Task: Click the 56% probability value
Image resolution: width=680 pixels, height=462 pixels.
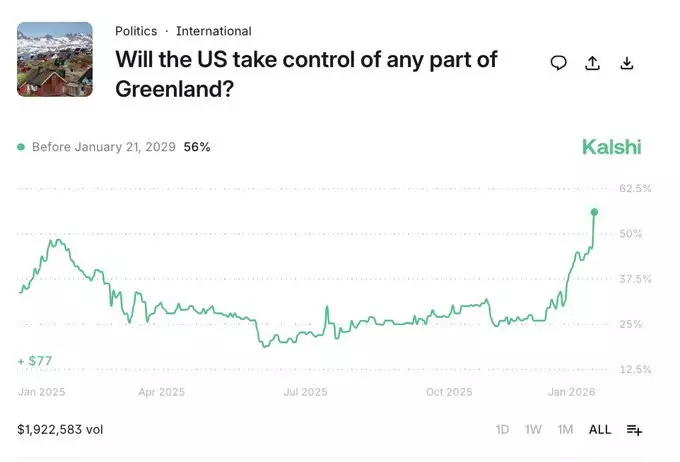Action: [x=197, y=147]
